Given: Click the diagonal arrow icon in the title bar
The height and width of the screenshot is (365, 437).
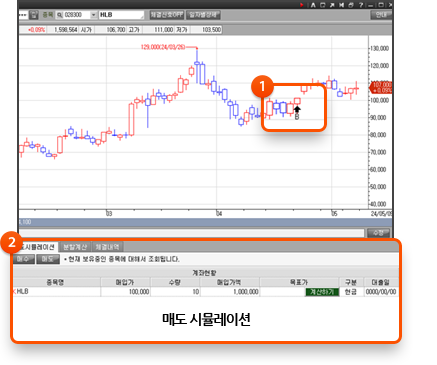Looking at the screenshot, I should click(332, 5).
